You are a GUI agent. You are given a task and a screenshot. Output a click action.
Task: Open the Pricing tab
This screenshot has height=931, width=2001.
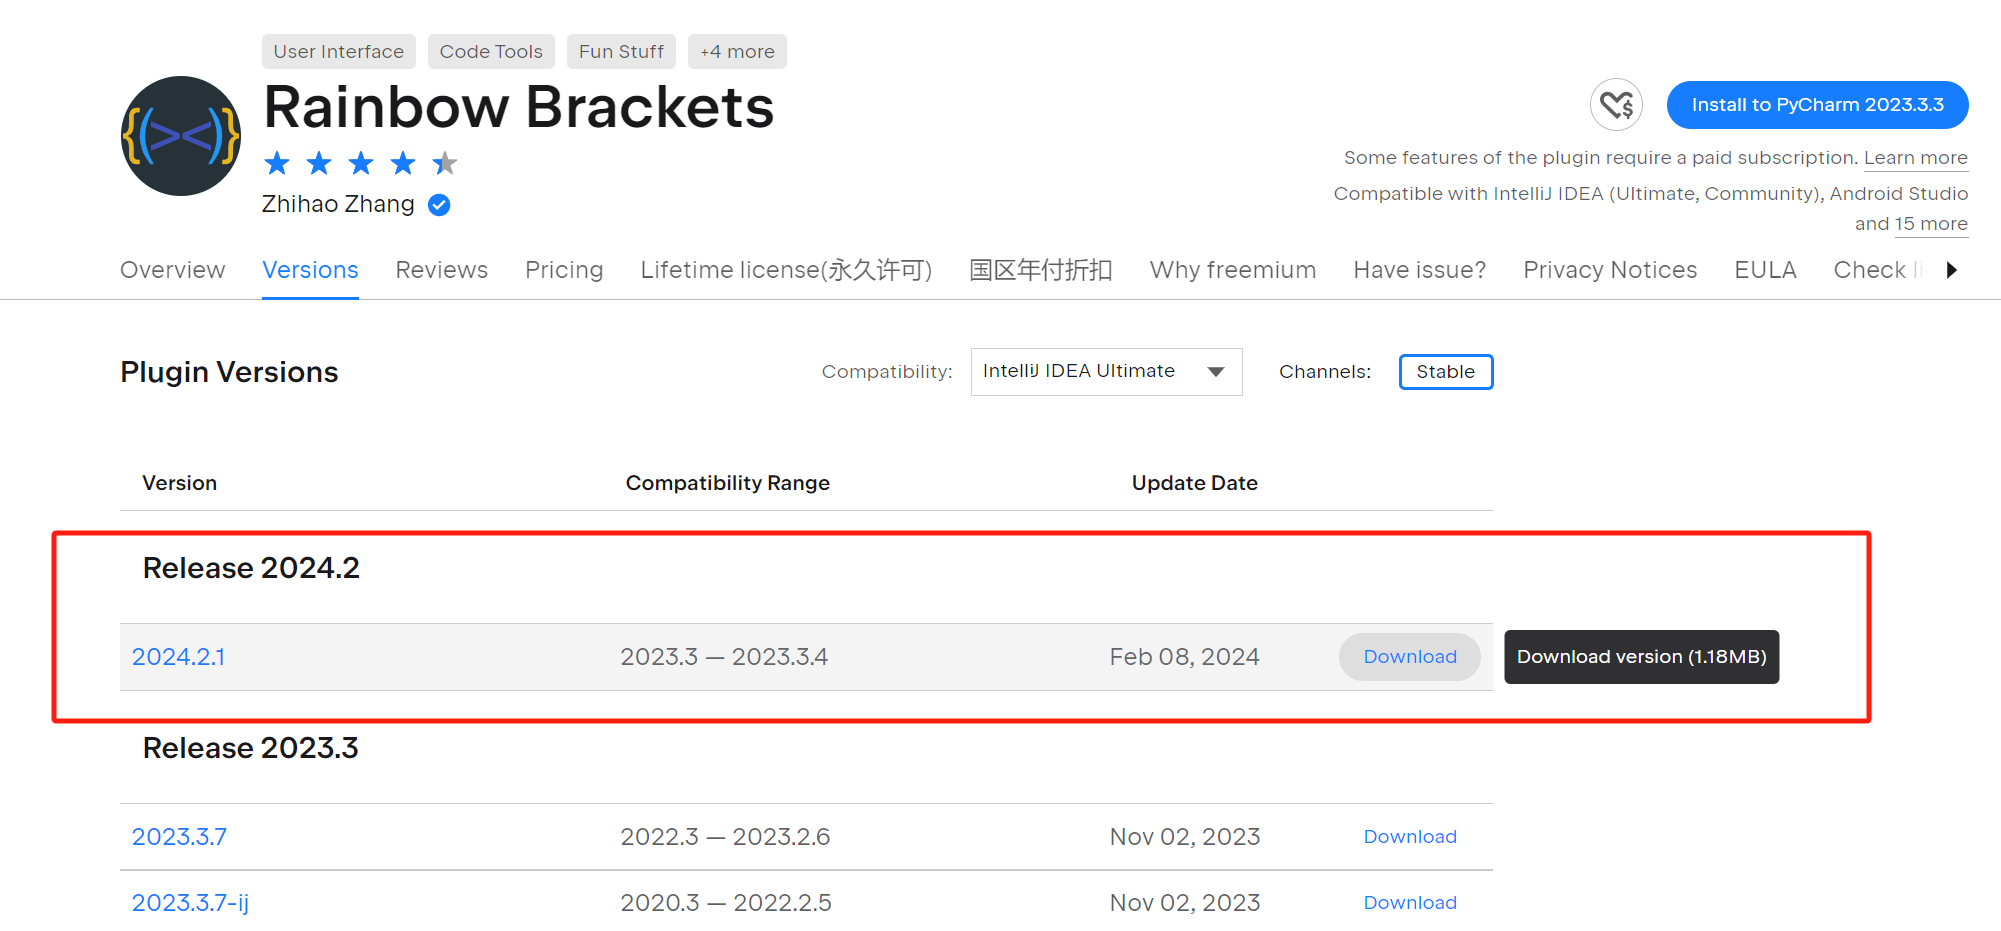(x=563, y=269)
